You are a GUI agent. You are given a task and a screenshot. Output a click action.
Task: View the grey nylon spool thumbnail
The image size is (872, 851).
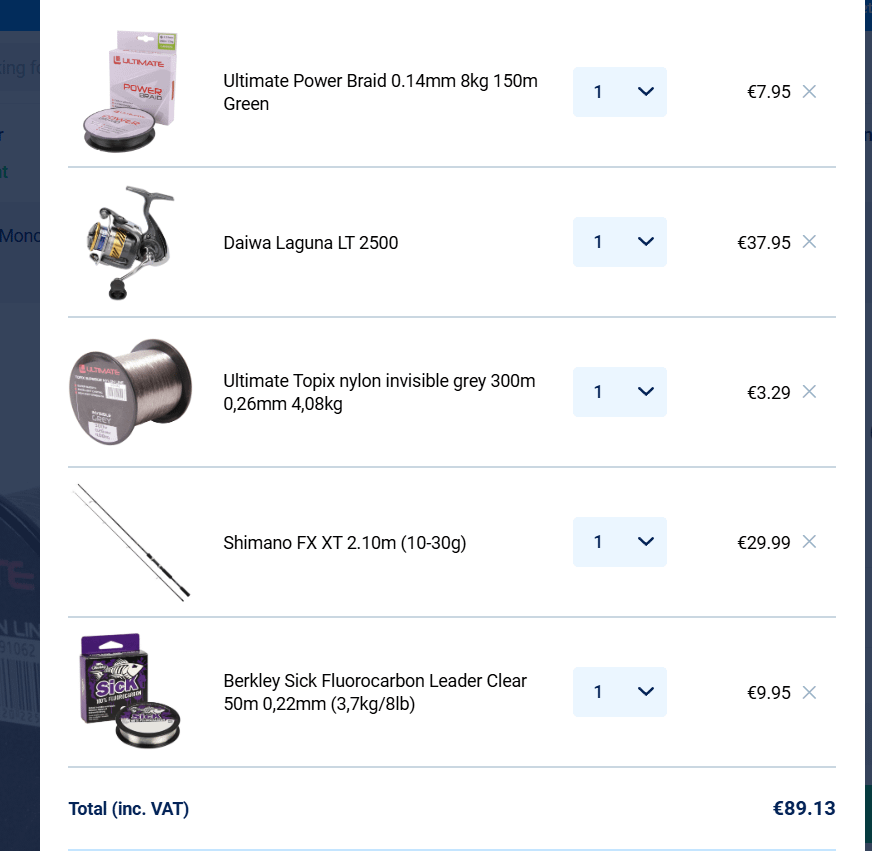pyautogui.click(x=130, y=392)
